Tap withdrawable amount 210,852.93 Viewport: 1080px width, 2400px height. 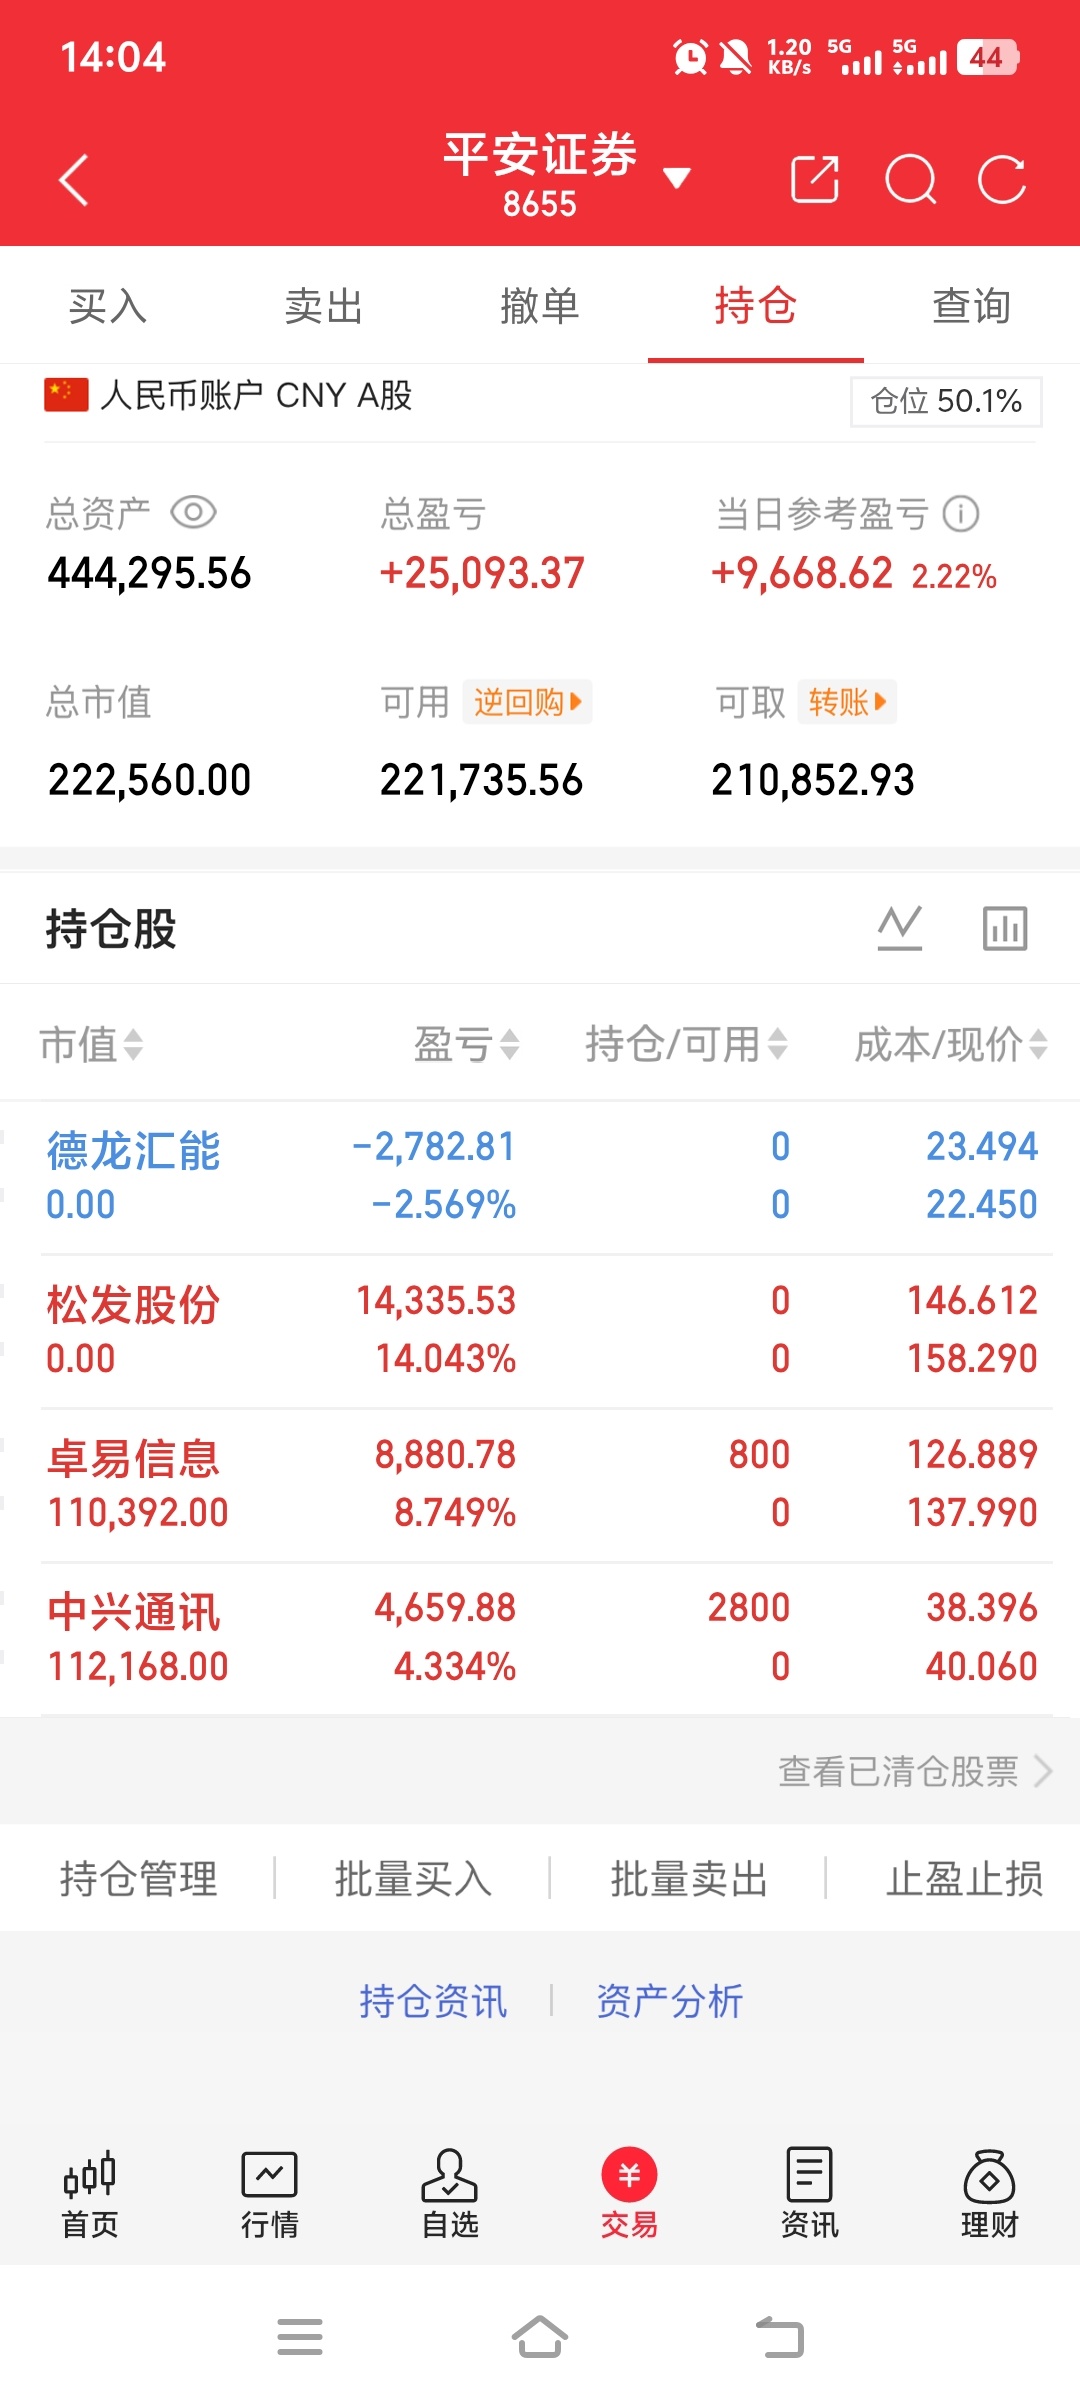813,780
